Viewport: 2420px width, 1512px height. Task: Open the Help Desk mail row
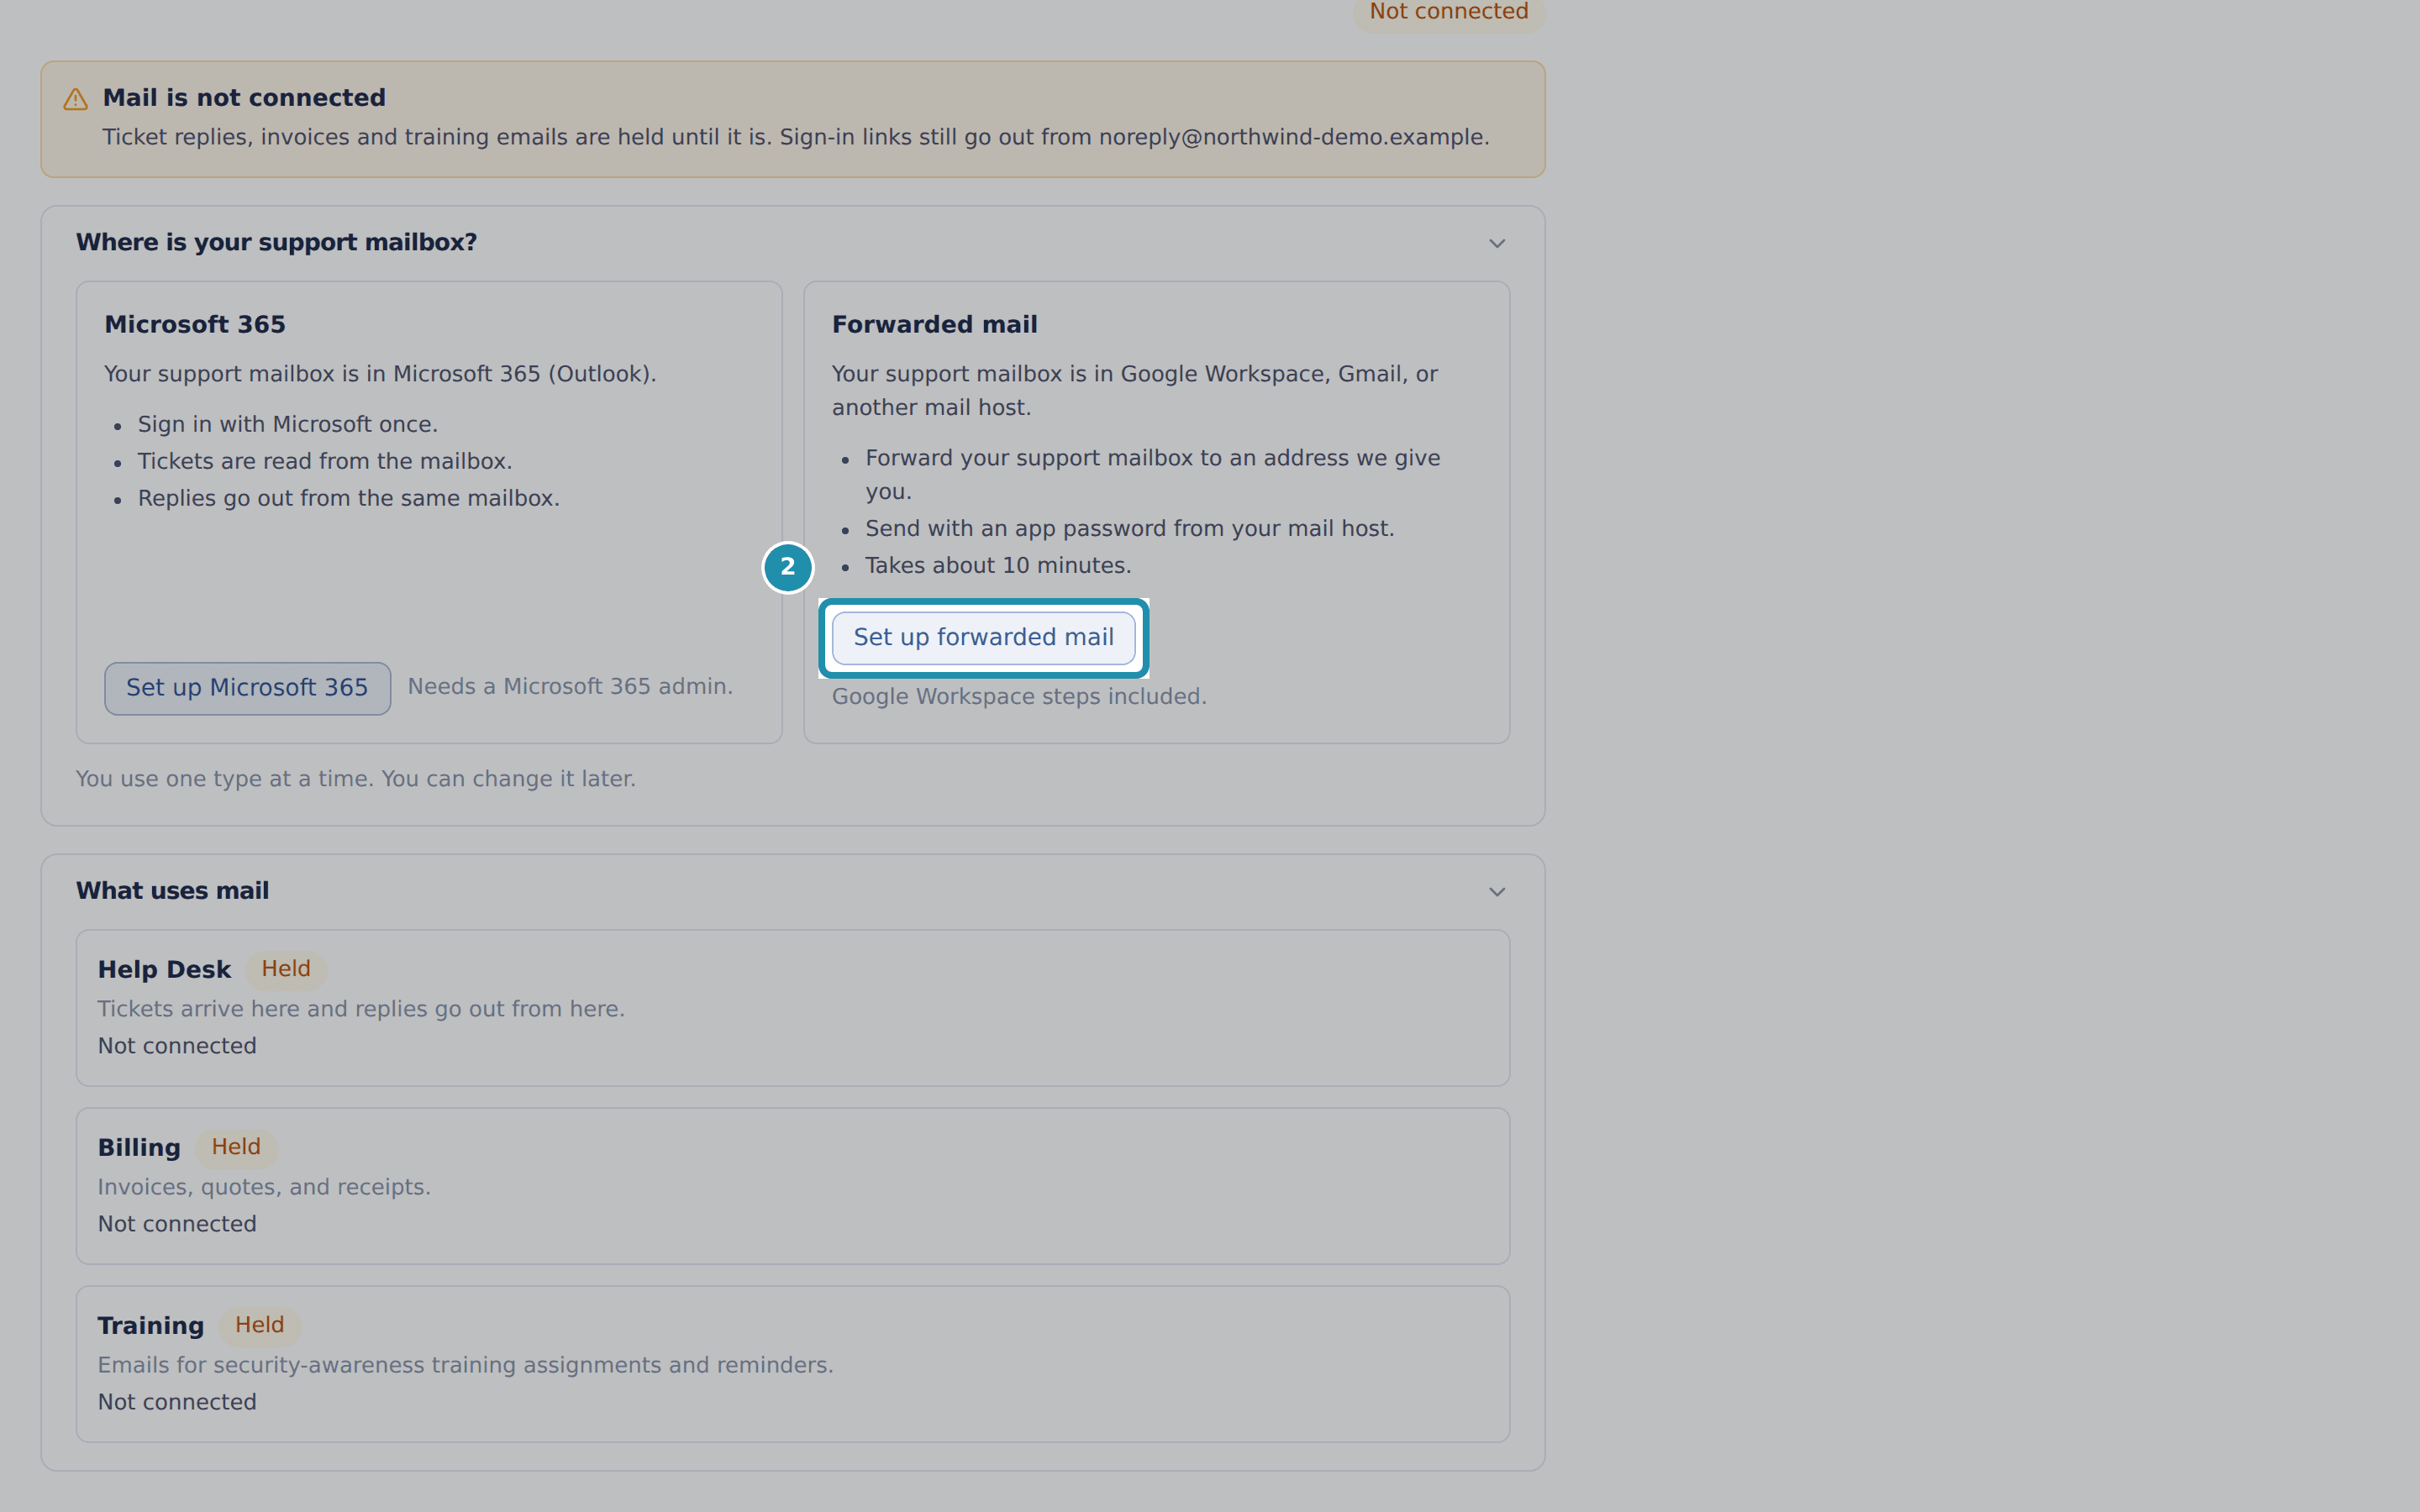(x=792, y=1008)
